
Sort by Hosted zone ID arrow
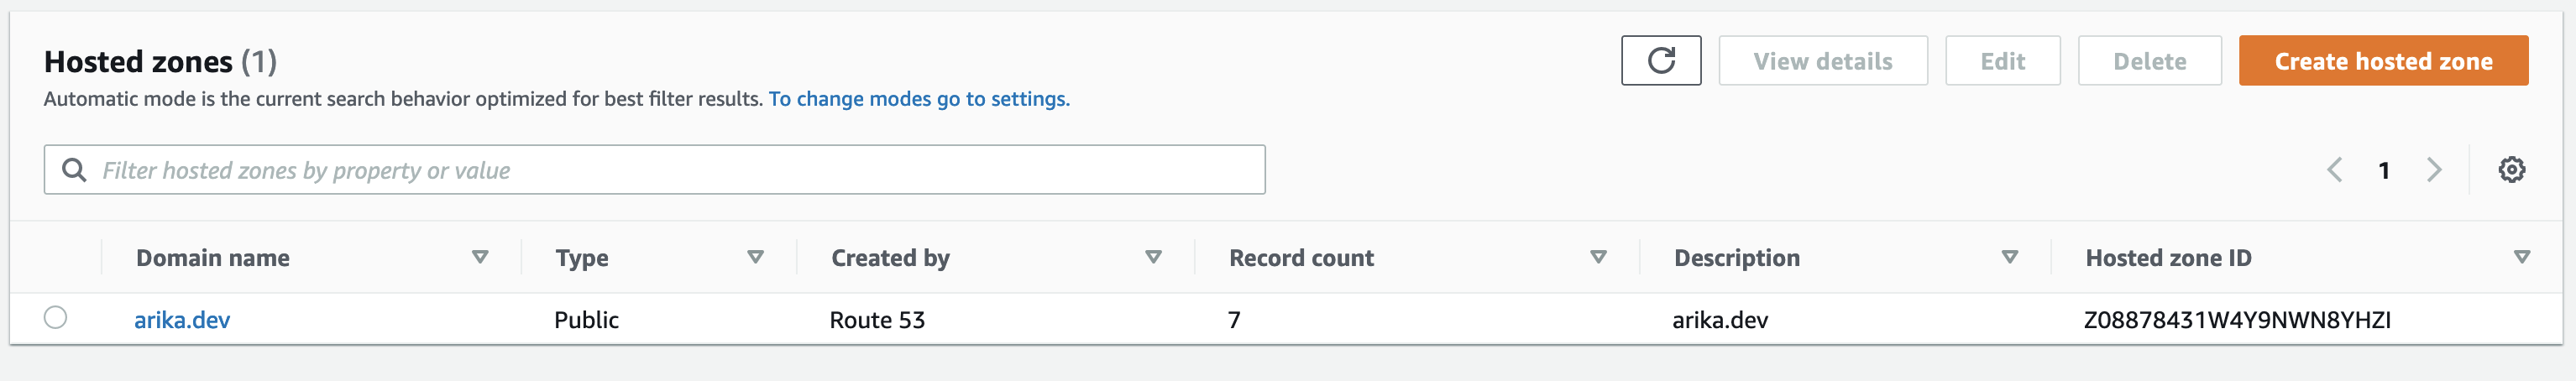[x=2521, y=258]
